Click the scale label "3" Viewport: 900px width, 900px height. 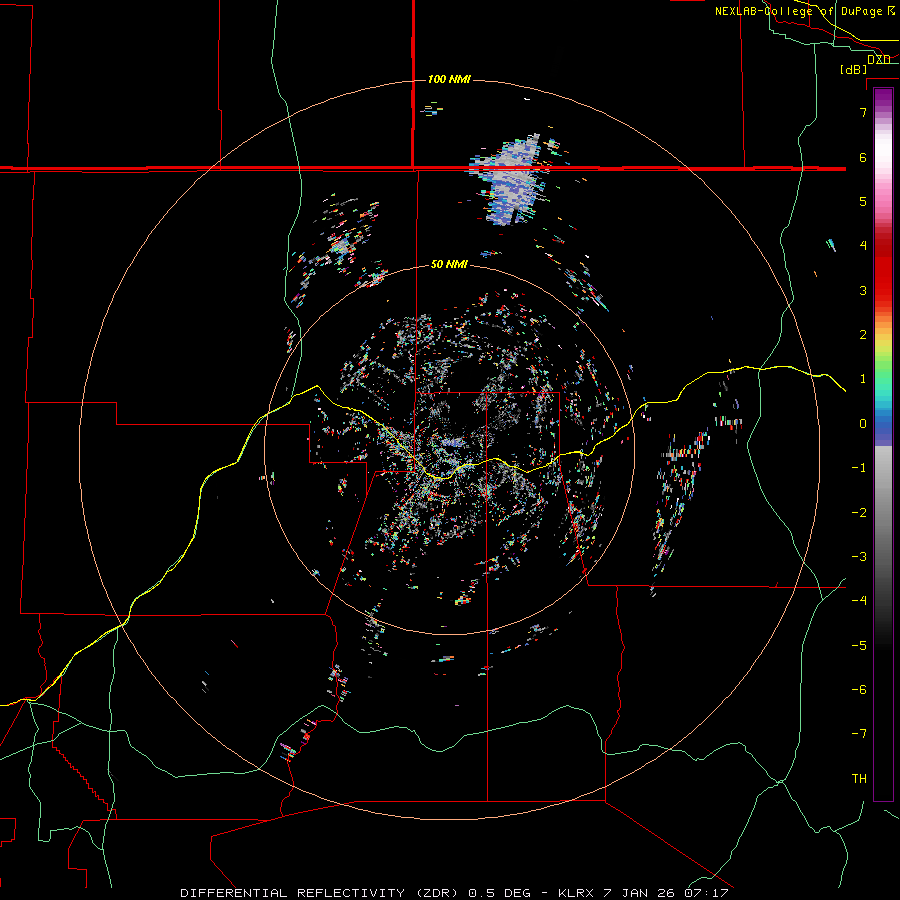863,290
